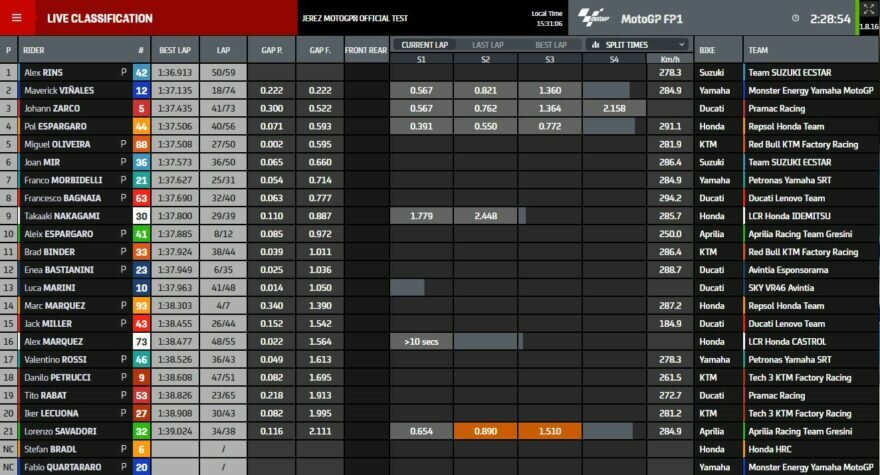Sort by the Gap P. column header
This screenshot has height=475, width=880.
(272, 50)
